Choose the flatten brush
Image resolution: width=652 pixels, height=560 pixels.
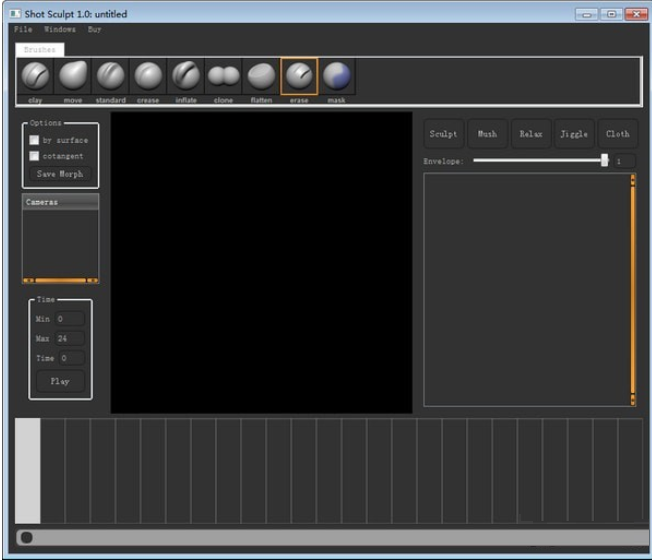(x=261, y=77)
